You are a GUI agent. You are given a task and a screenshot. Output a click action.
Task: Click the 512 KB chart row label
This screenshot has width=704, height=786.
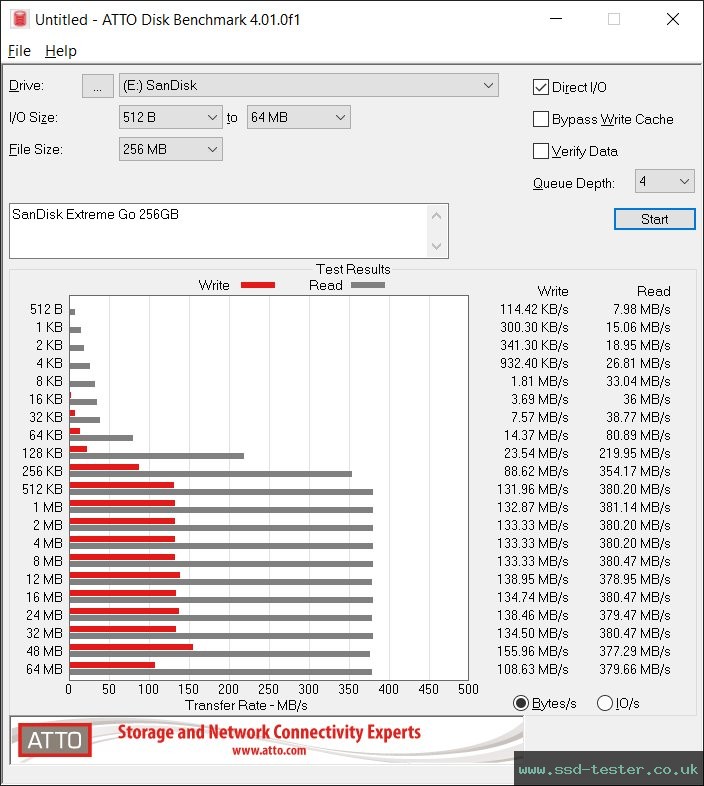(43, 489)
